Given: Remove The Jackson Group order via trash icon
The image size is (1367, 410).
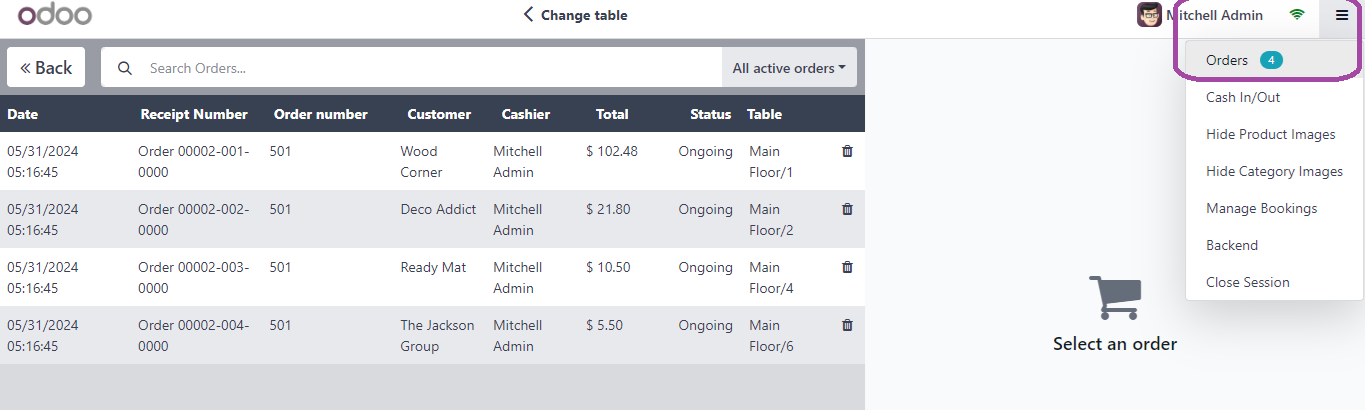Looking at the screenshot, I should pyautogui.click(x=847, y=325).
